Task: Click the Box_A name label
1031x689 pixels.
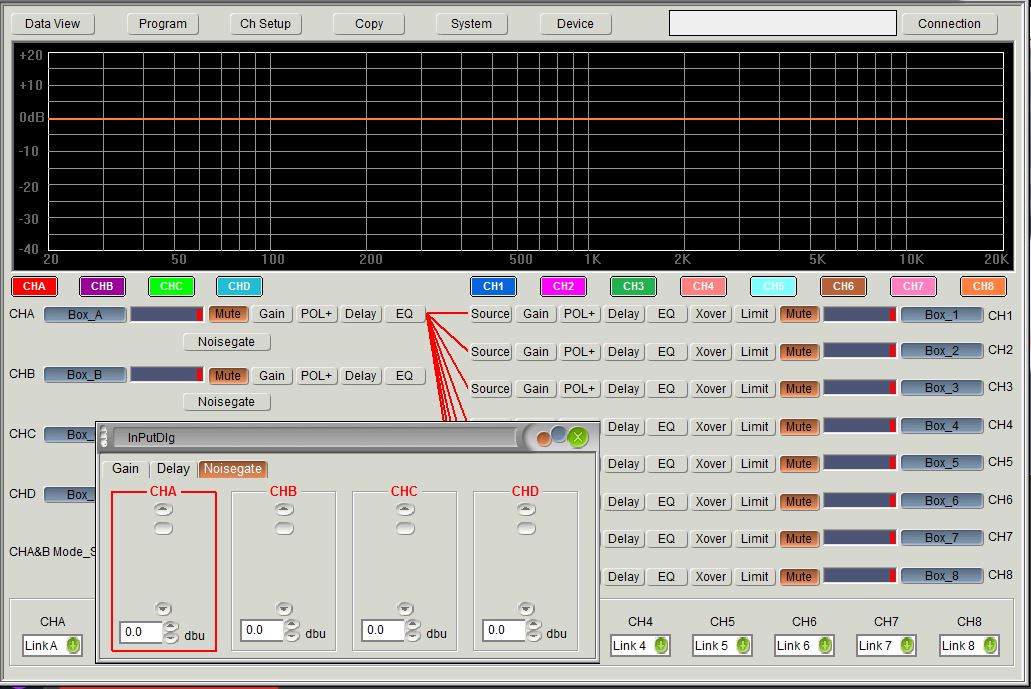Action: [x=85, y=314]
